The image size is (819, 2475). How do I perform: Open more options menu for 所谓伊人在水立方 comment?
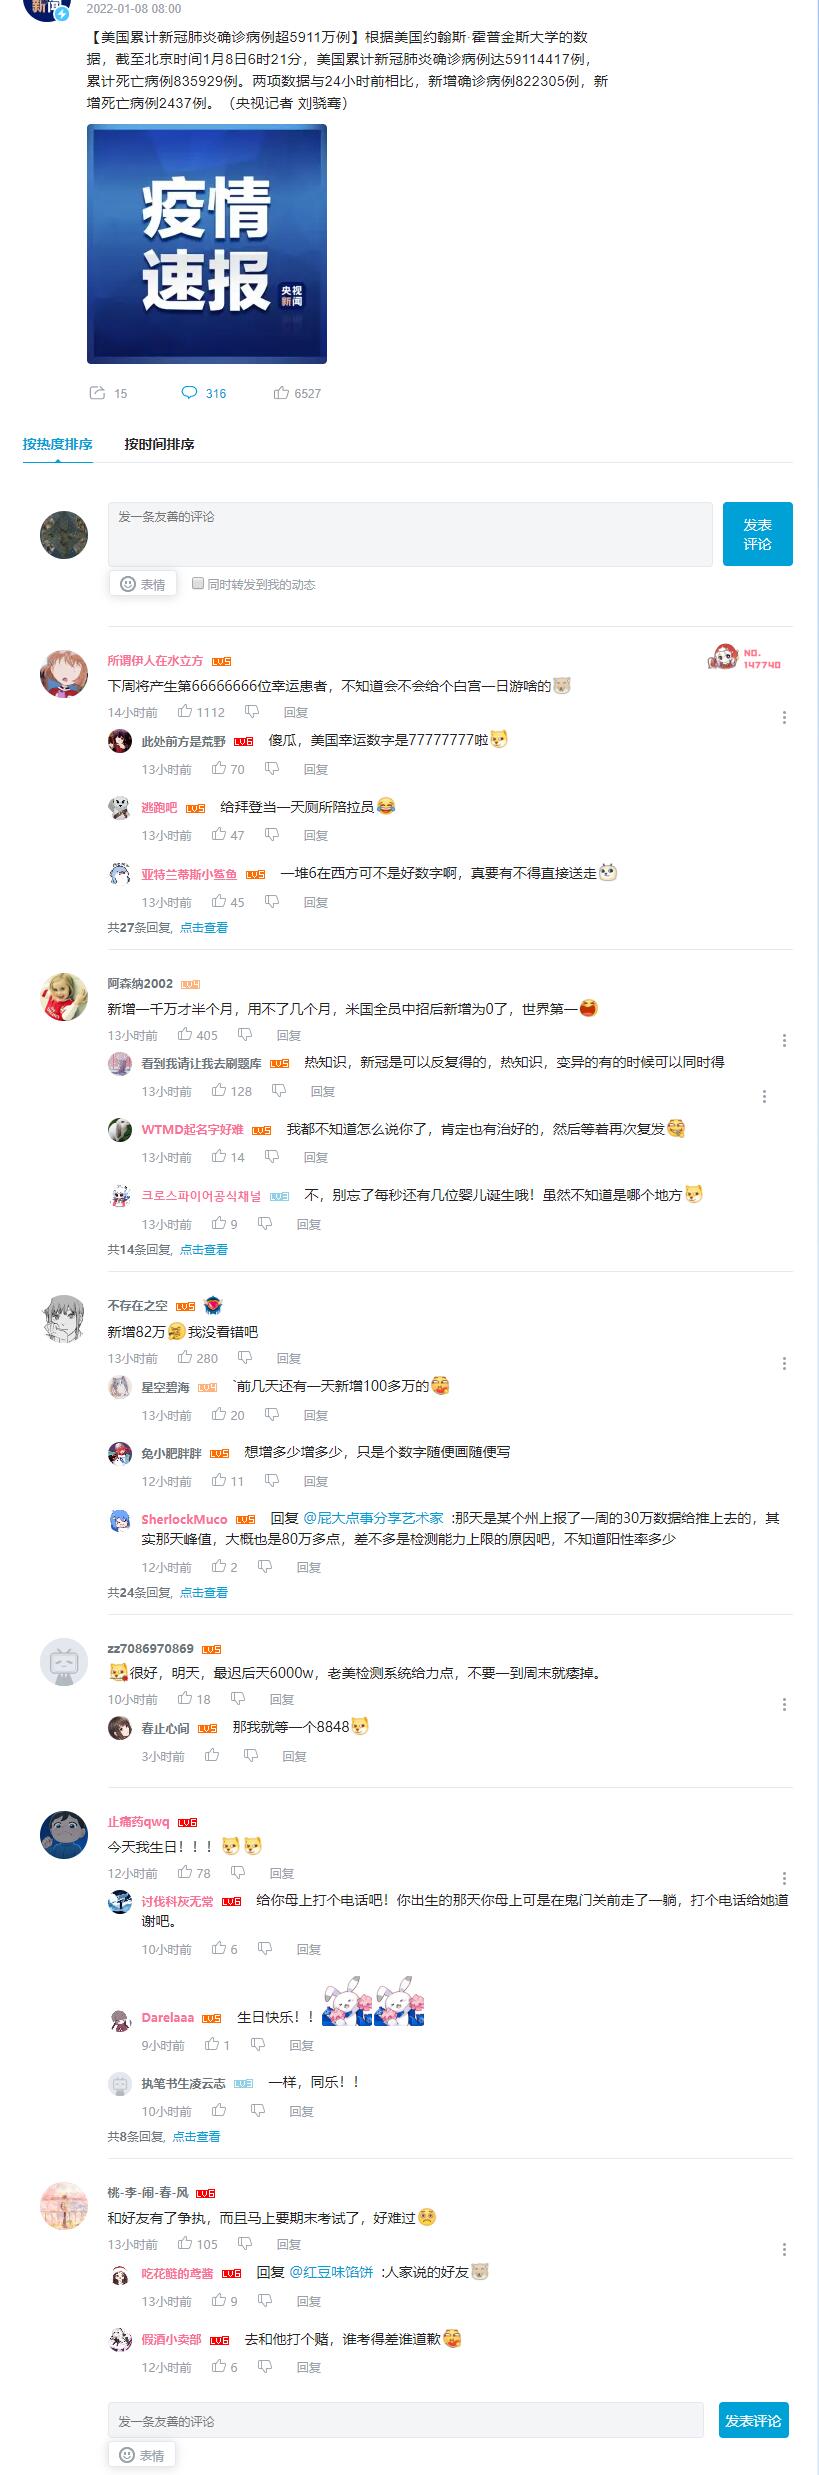(784, 717)
